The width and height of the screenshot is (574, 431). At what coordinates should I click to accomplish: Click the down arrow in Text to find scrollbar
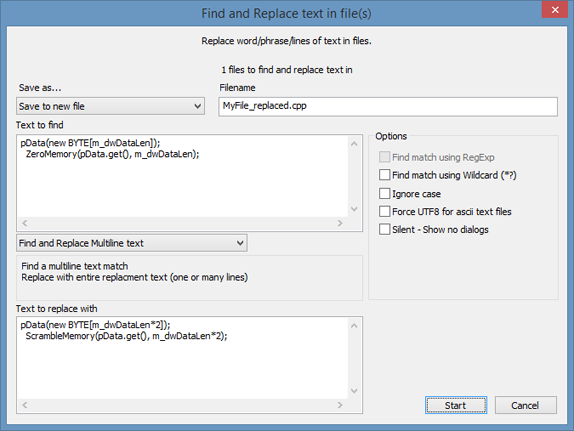coord(354,209)
